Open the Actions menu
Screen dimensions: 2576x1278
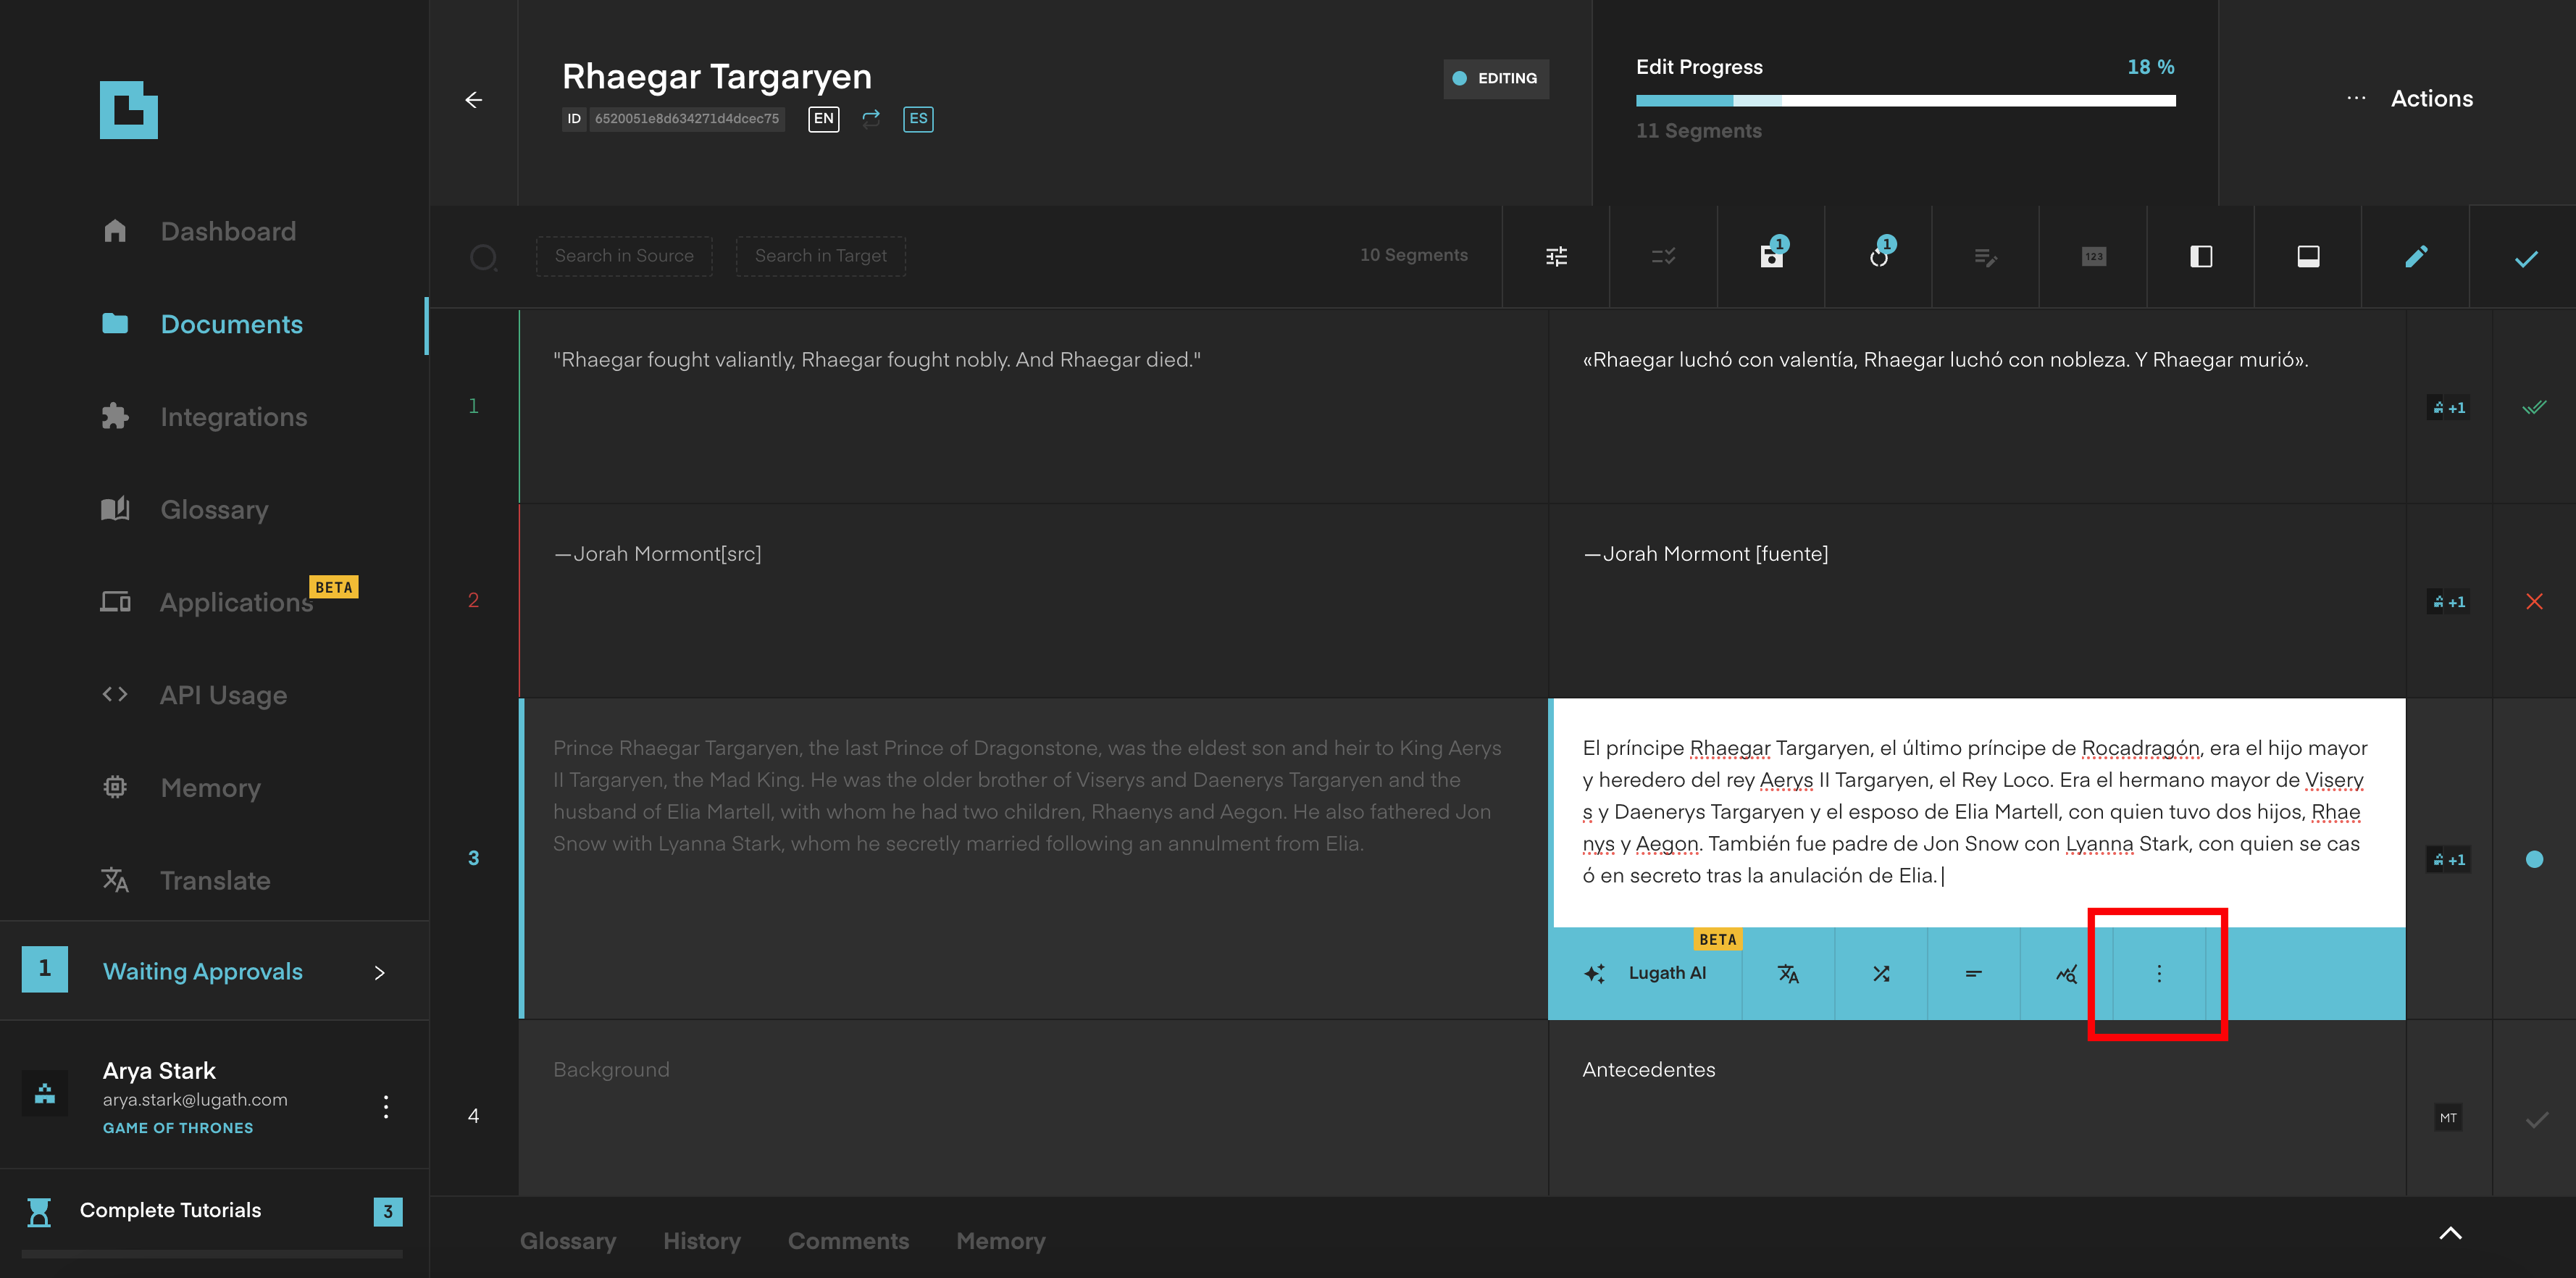[x=2409, y=98]
